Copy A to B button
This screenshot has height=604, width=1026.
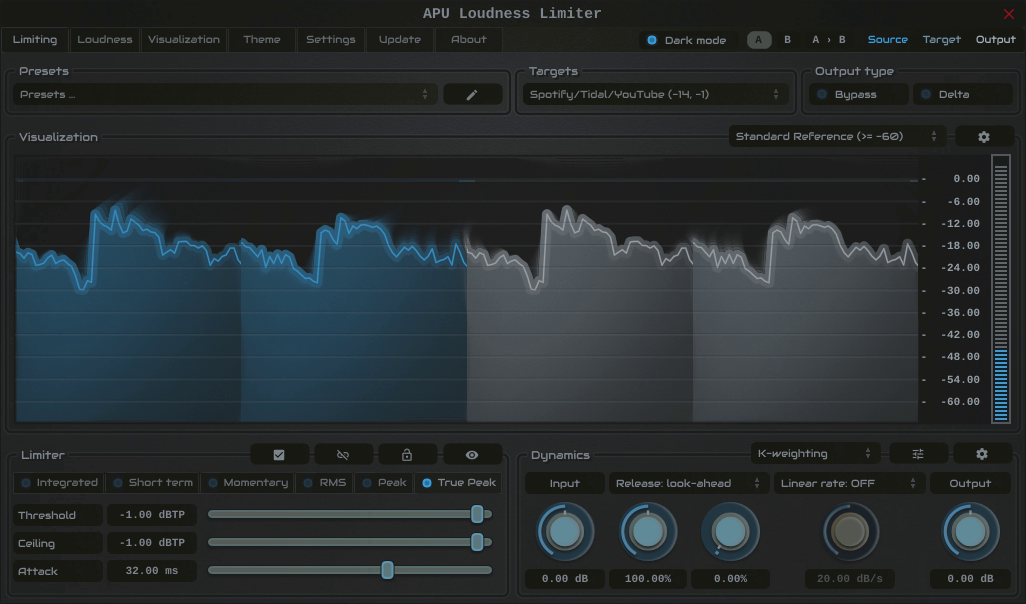[x=828, y=40]
